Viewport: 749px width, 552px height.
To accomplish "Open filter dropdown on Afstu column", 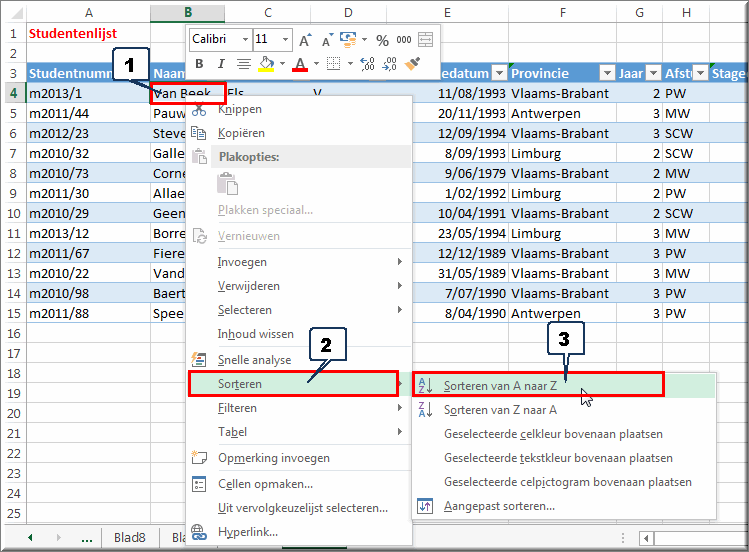I will pyautogui.click(x=700, y=74).
